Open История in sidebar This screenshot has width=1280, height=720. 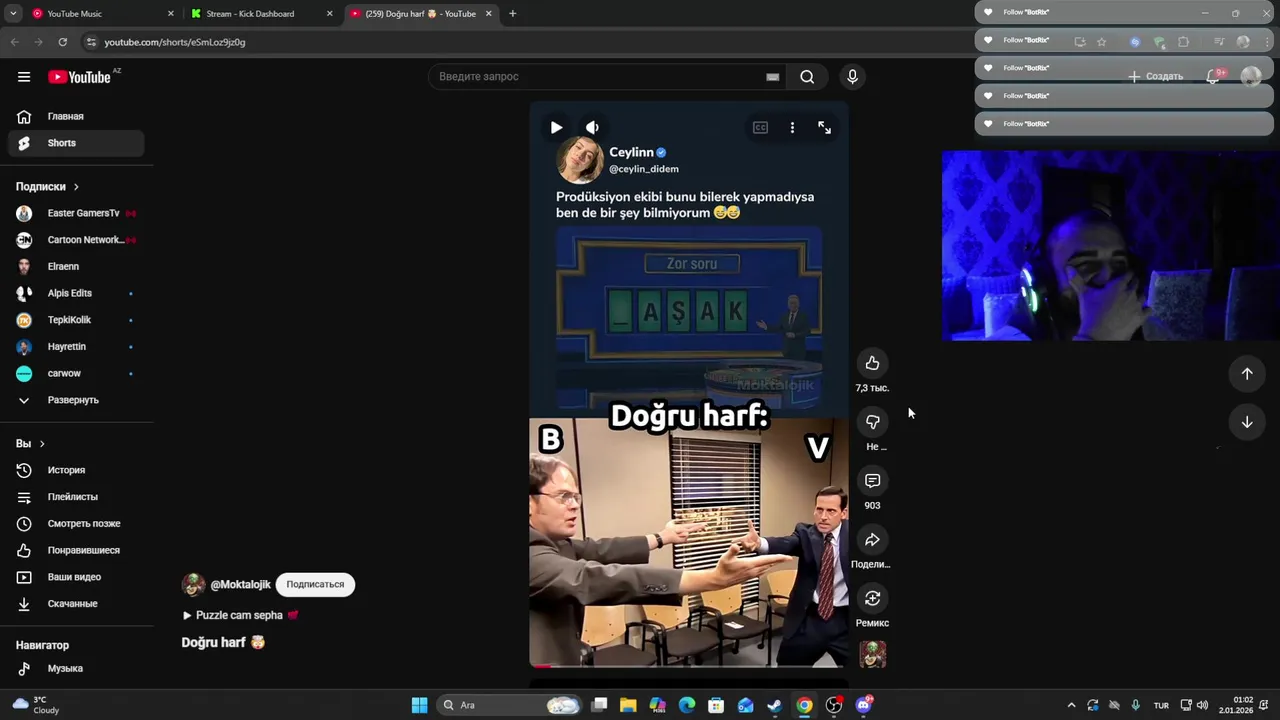(x=76, y=470)
